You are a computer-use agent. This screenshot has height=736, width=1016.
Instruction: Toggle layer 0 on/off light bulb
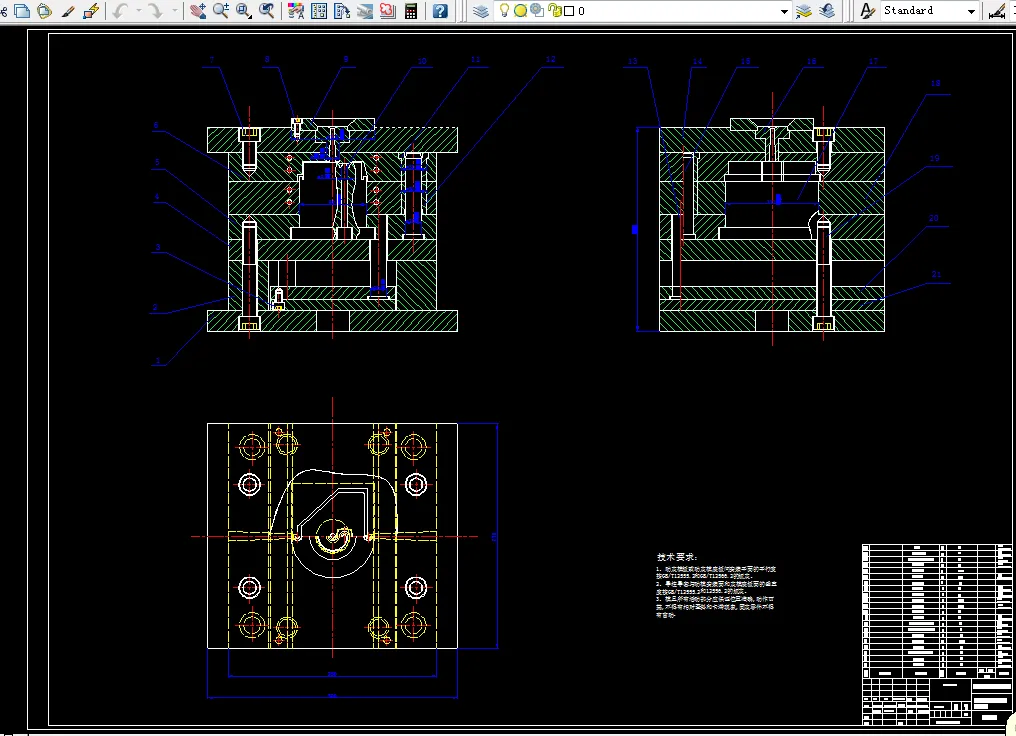(504, 10)
